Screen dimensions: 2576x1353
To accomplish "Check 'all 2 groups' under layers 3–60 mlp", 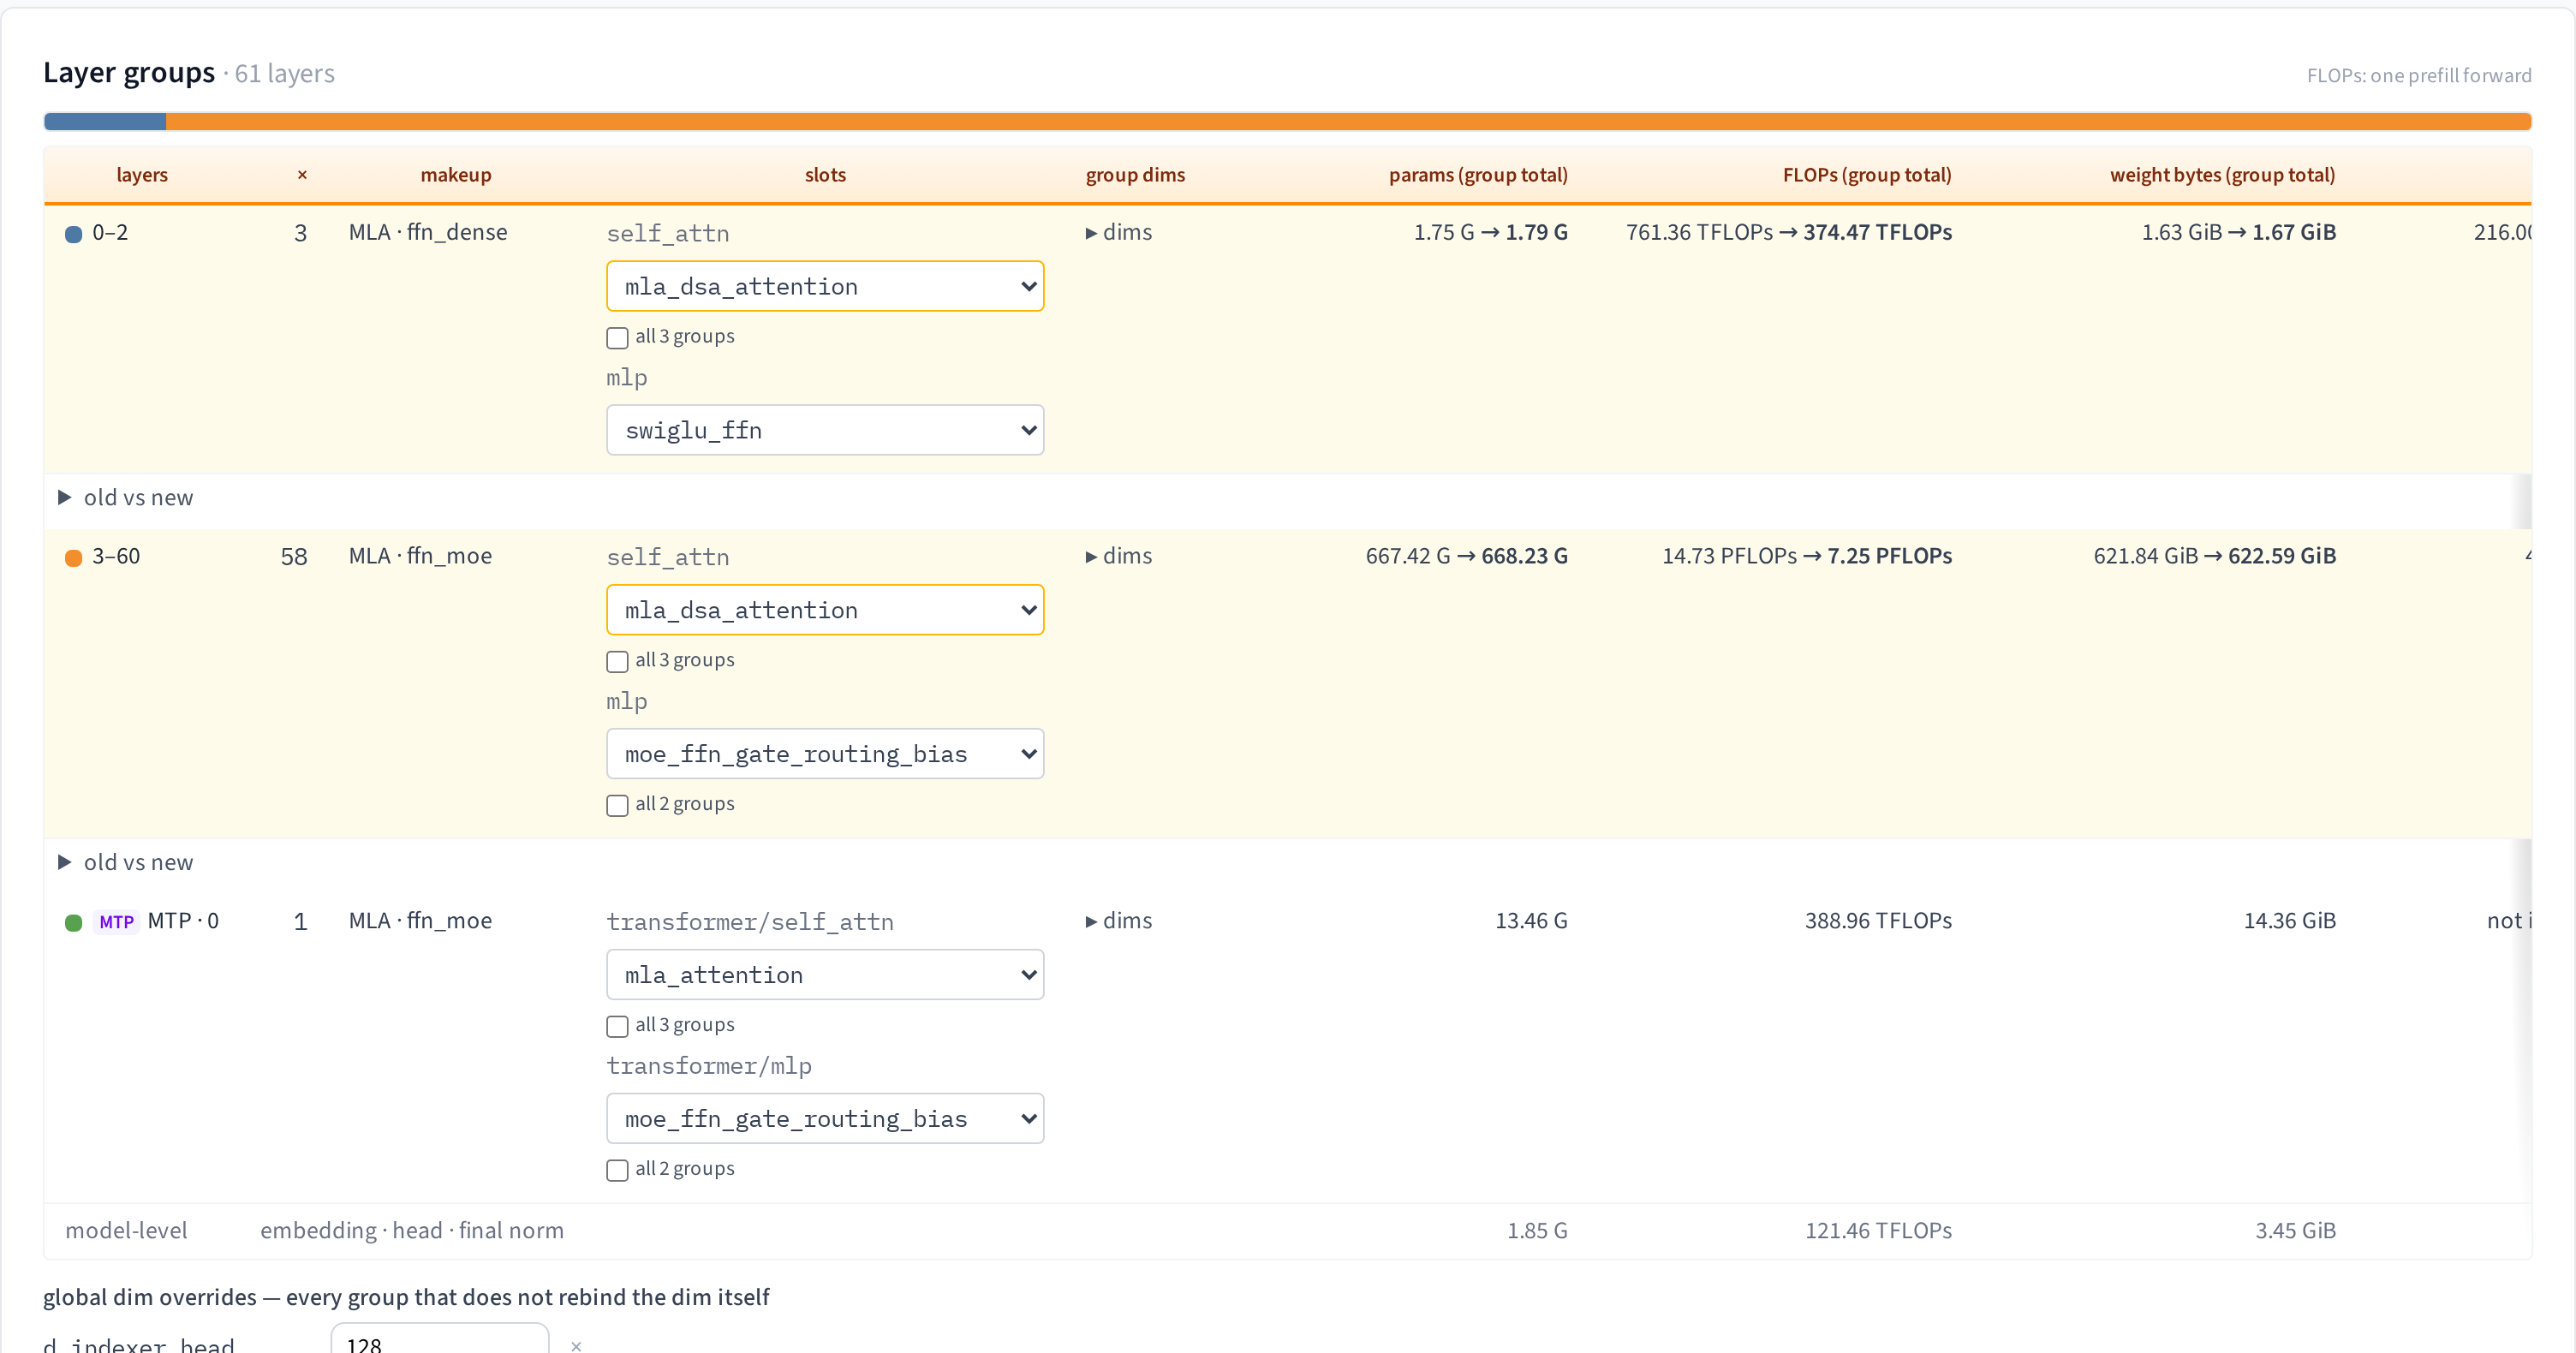I will [617, 806].
